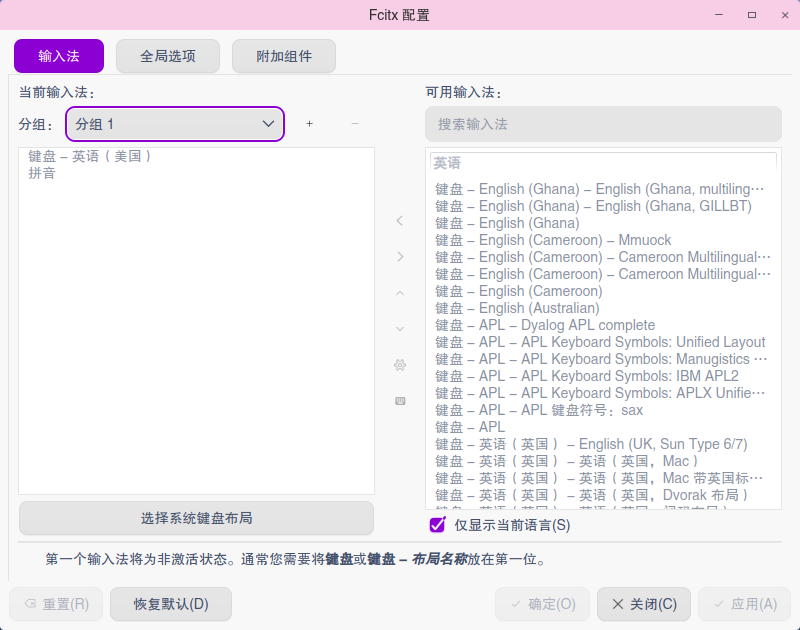The width and height of the screenshot is (800, 630).
Task: Switch to the 全局选项 tab
Action: tap(167, 56)
